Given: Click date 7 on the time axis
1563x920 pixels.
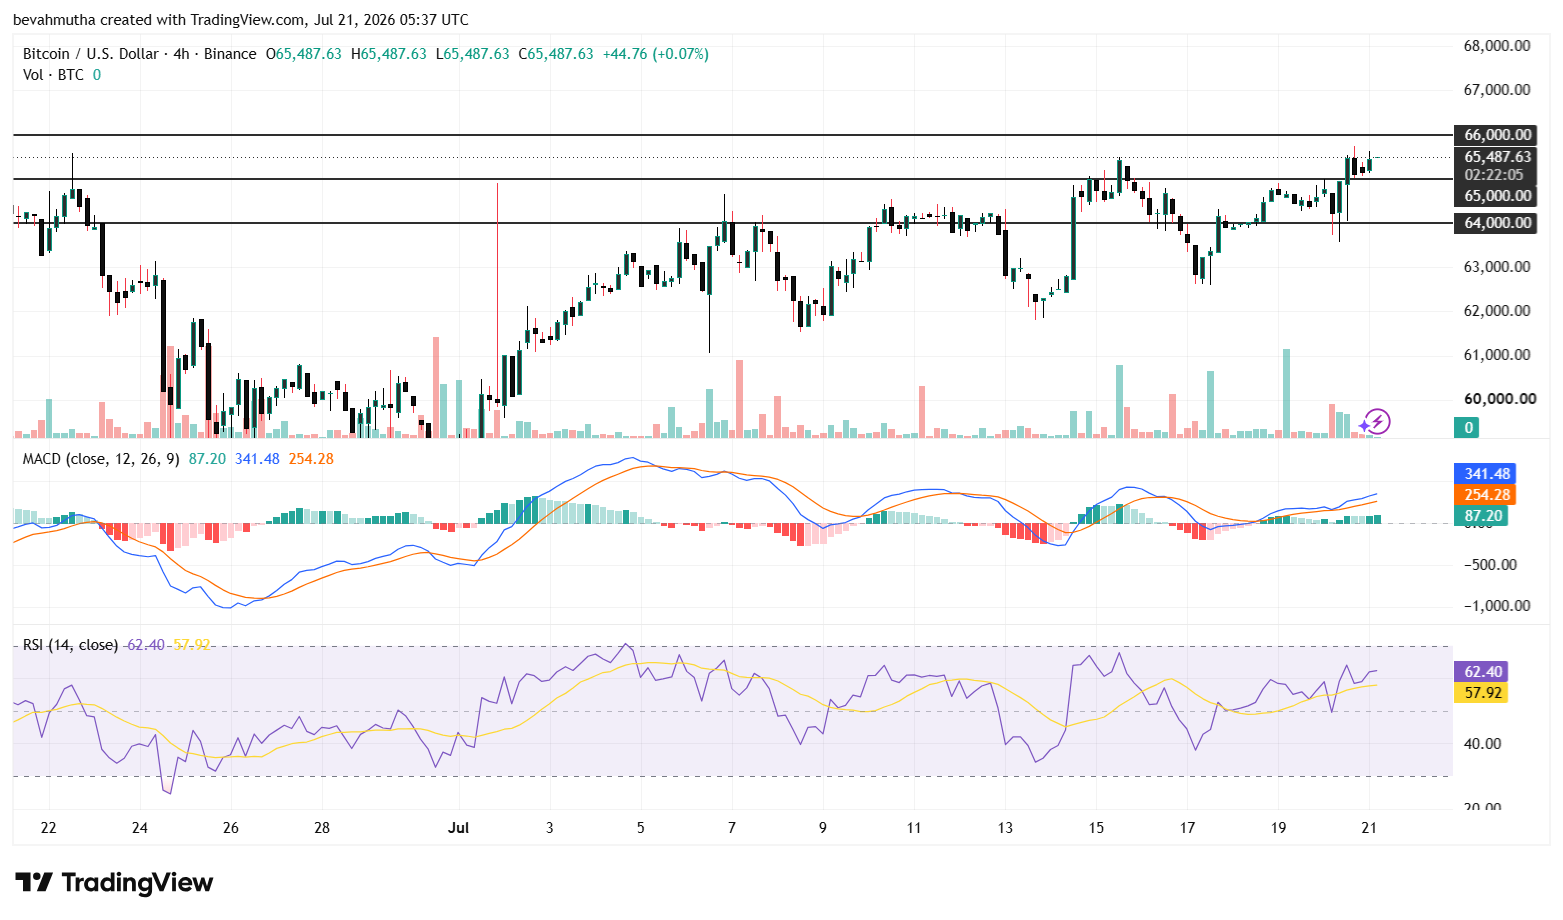Looking at the screenshot, I should (732, 828).
